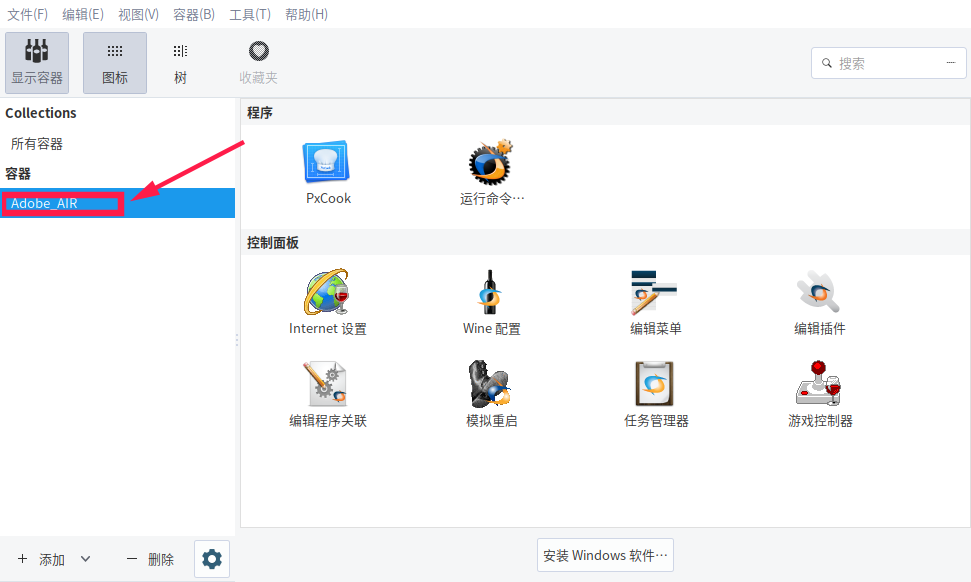
Task: Open the 任务管理器 (Task Manager) icon
Action: (655, 386)
